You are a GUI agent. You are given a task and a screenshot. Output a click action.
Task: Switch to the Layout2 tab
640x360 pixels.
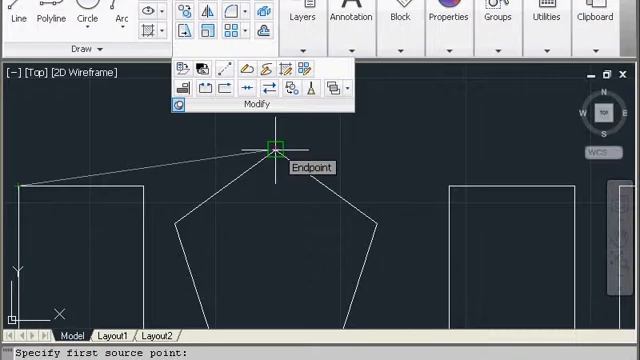pos(157,336)
